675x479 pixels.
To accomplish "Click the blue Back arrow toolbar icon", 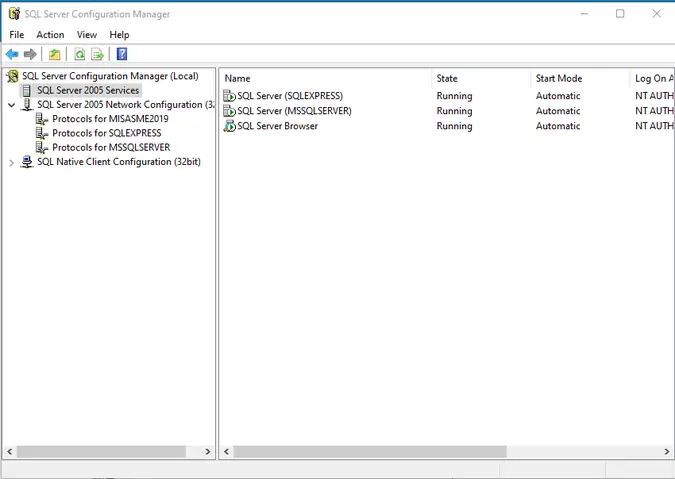I will [12, 54].
